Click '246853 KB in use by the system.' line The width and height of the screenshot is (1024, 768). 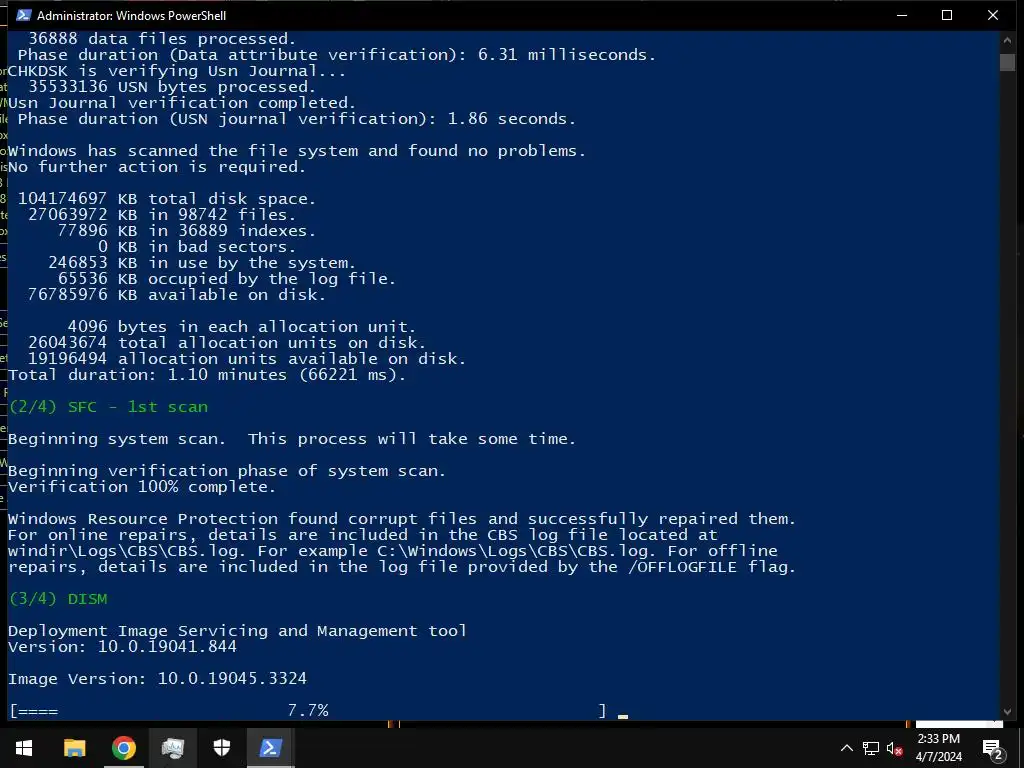(202, 263)
